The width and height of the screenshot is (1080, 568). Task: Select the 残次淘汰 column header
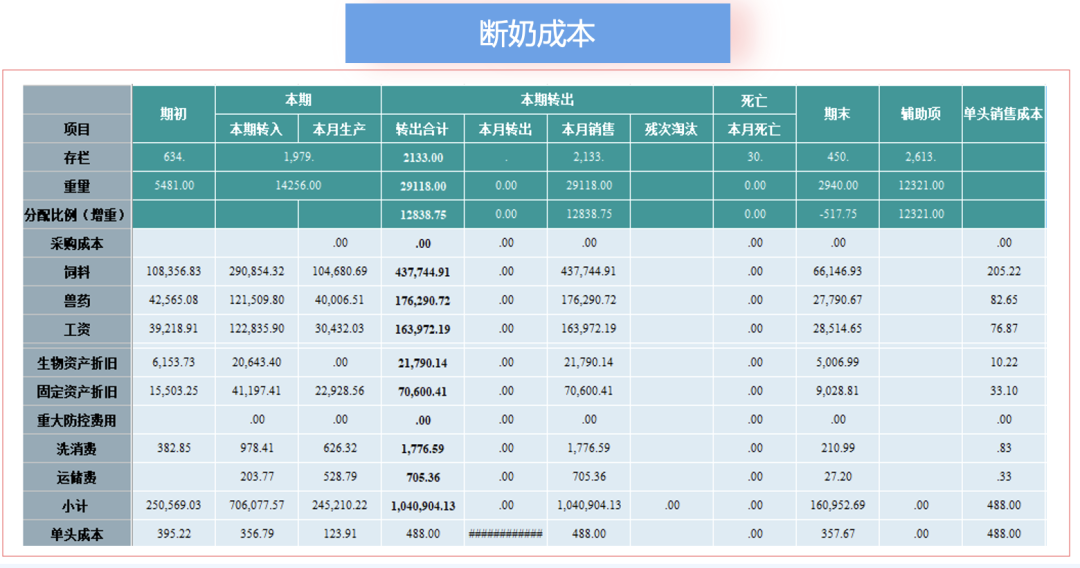pos(671,129)
